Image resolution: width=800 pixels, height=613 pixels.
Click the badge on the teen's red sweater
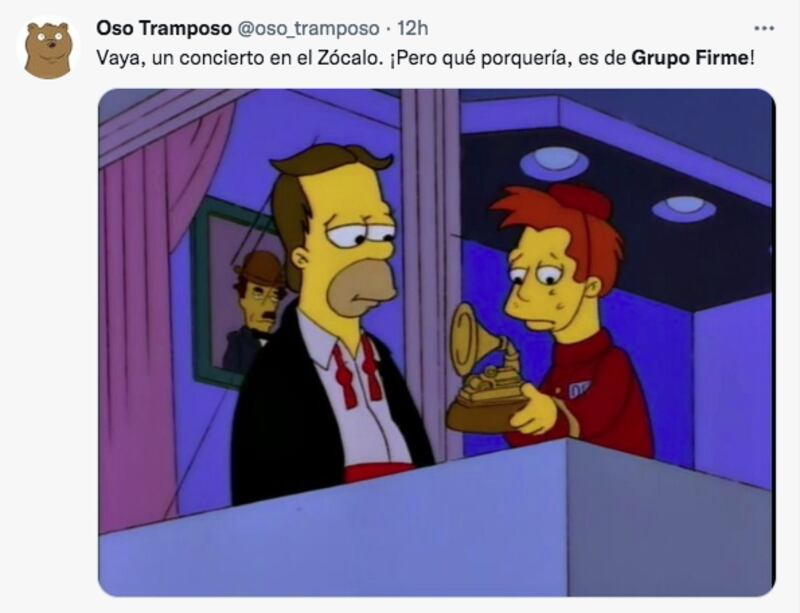tap(579, 389)
